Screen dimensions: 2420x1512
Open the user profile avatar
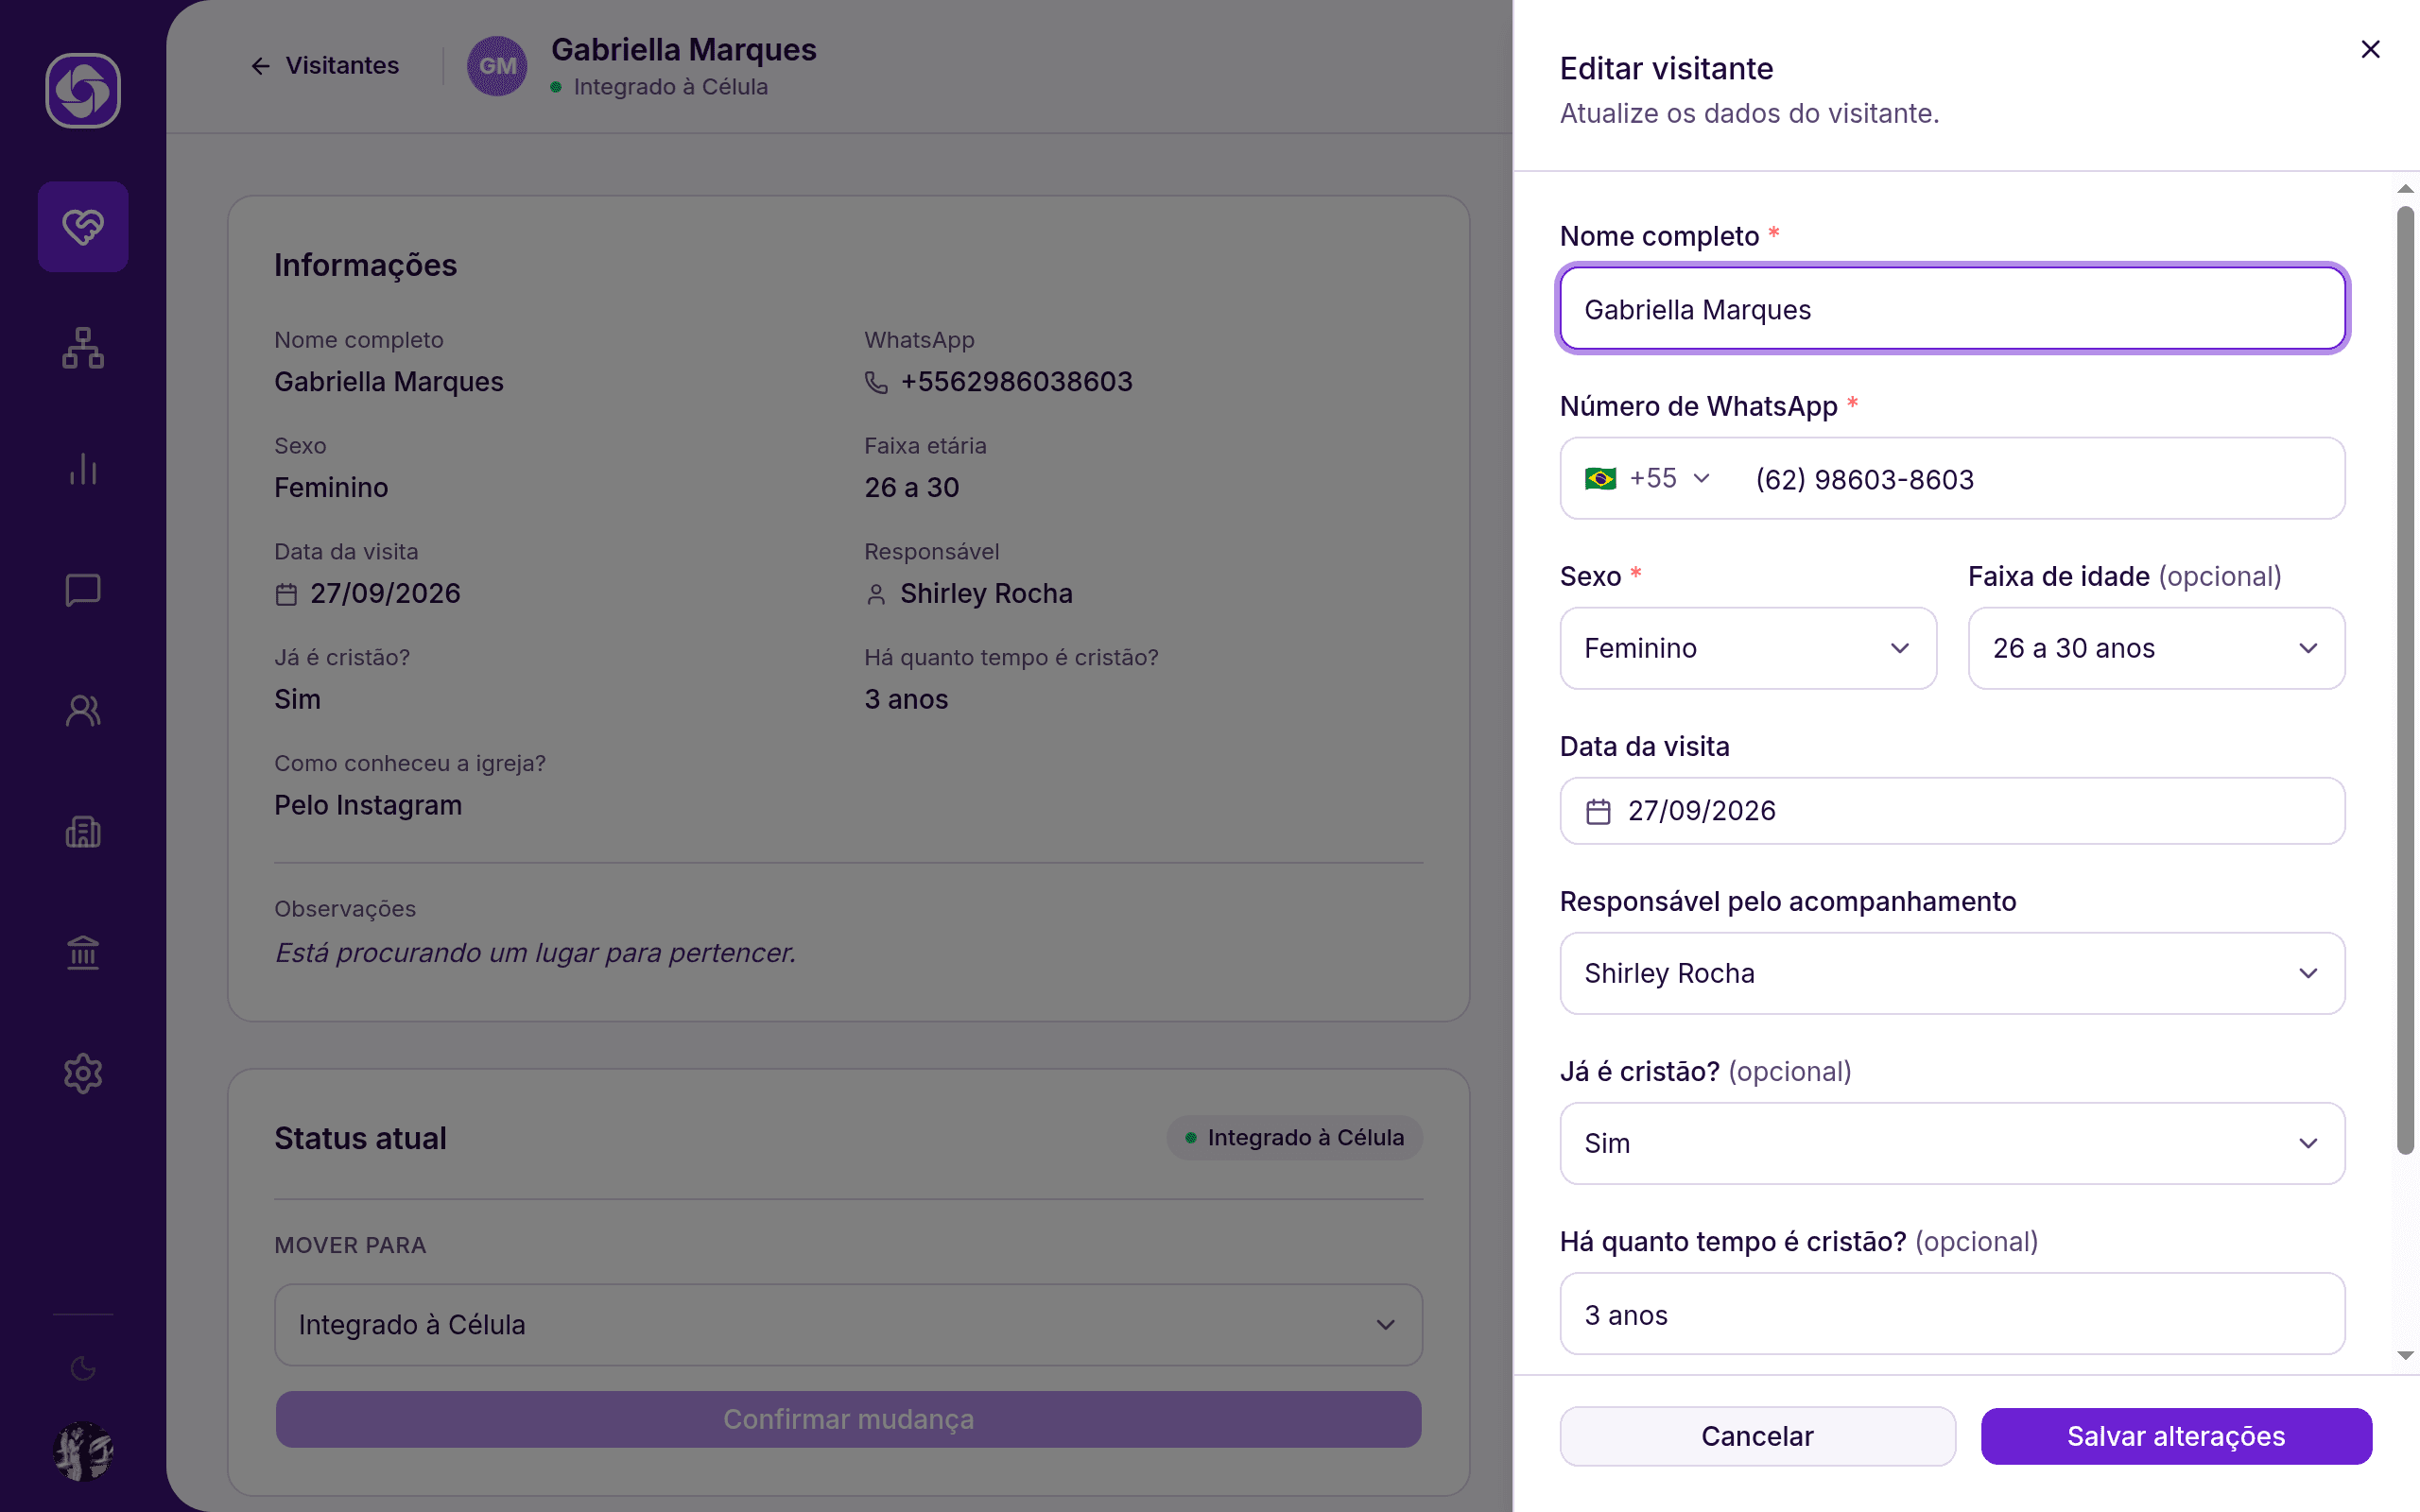click(83, 1451)
